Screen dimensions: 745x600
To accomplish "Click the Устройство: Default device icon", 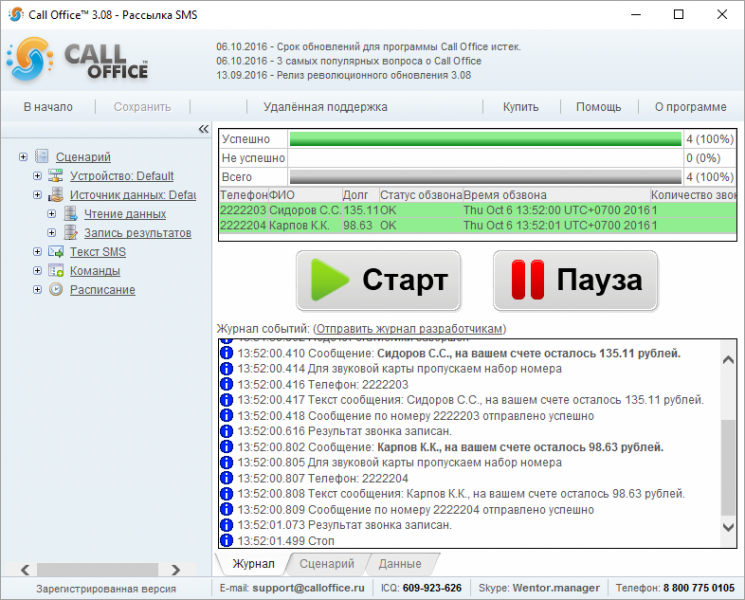I will click(56, 175).
